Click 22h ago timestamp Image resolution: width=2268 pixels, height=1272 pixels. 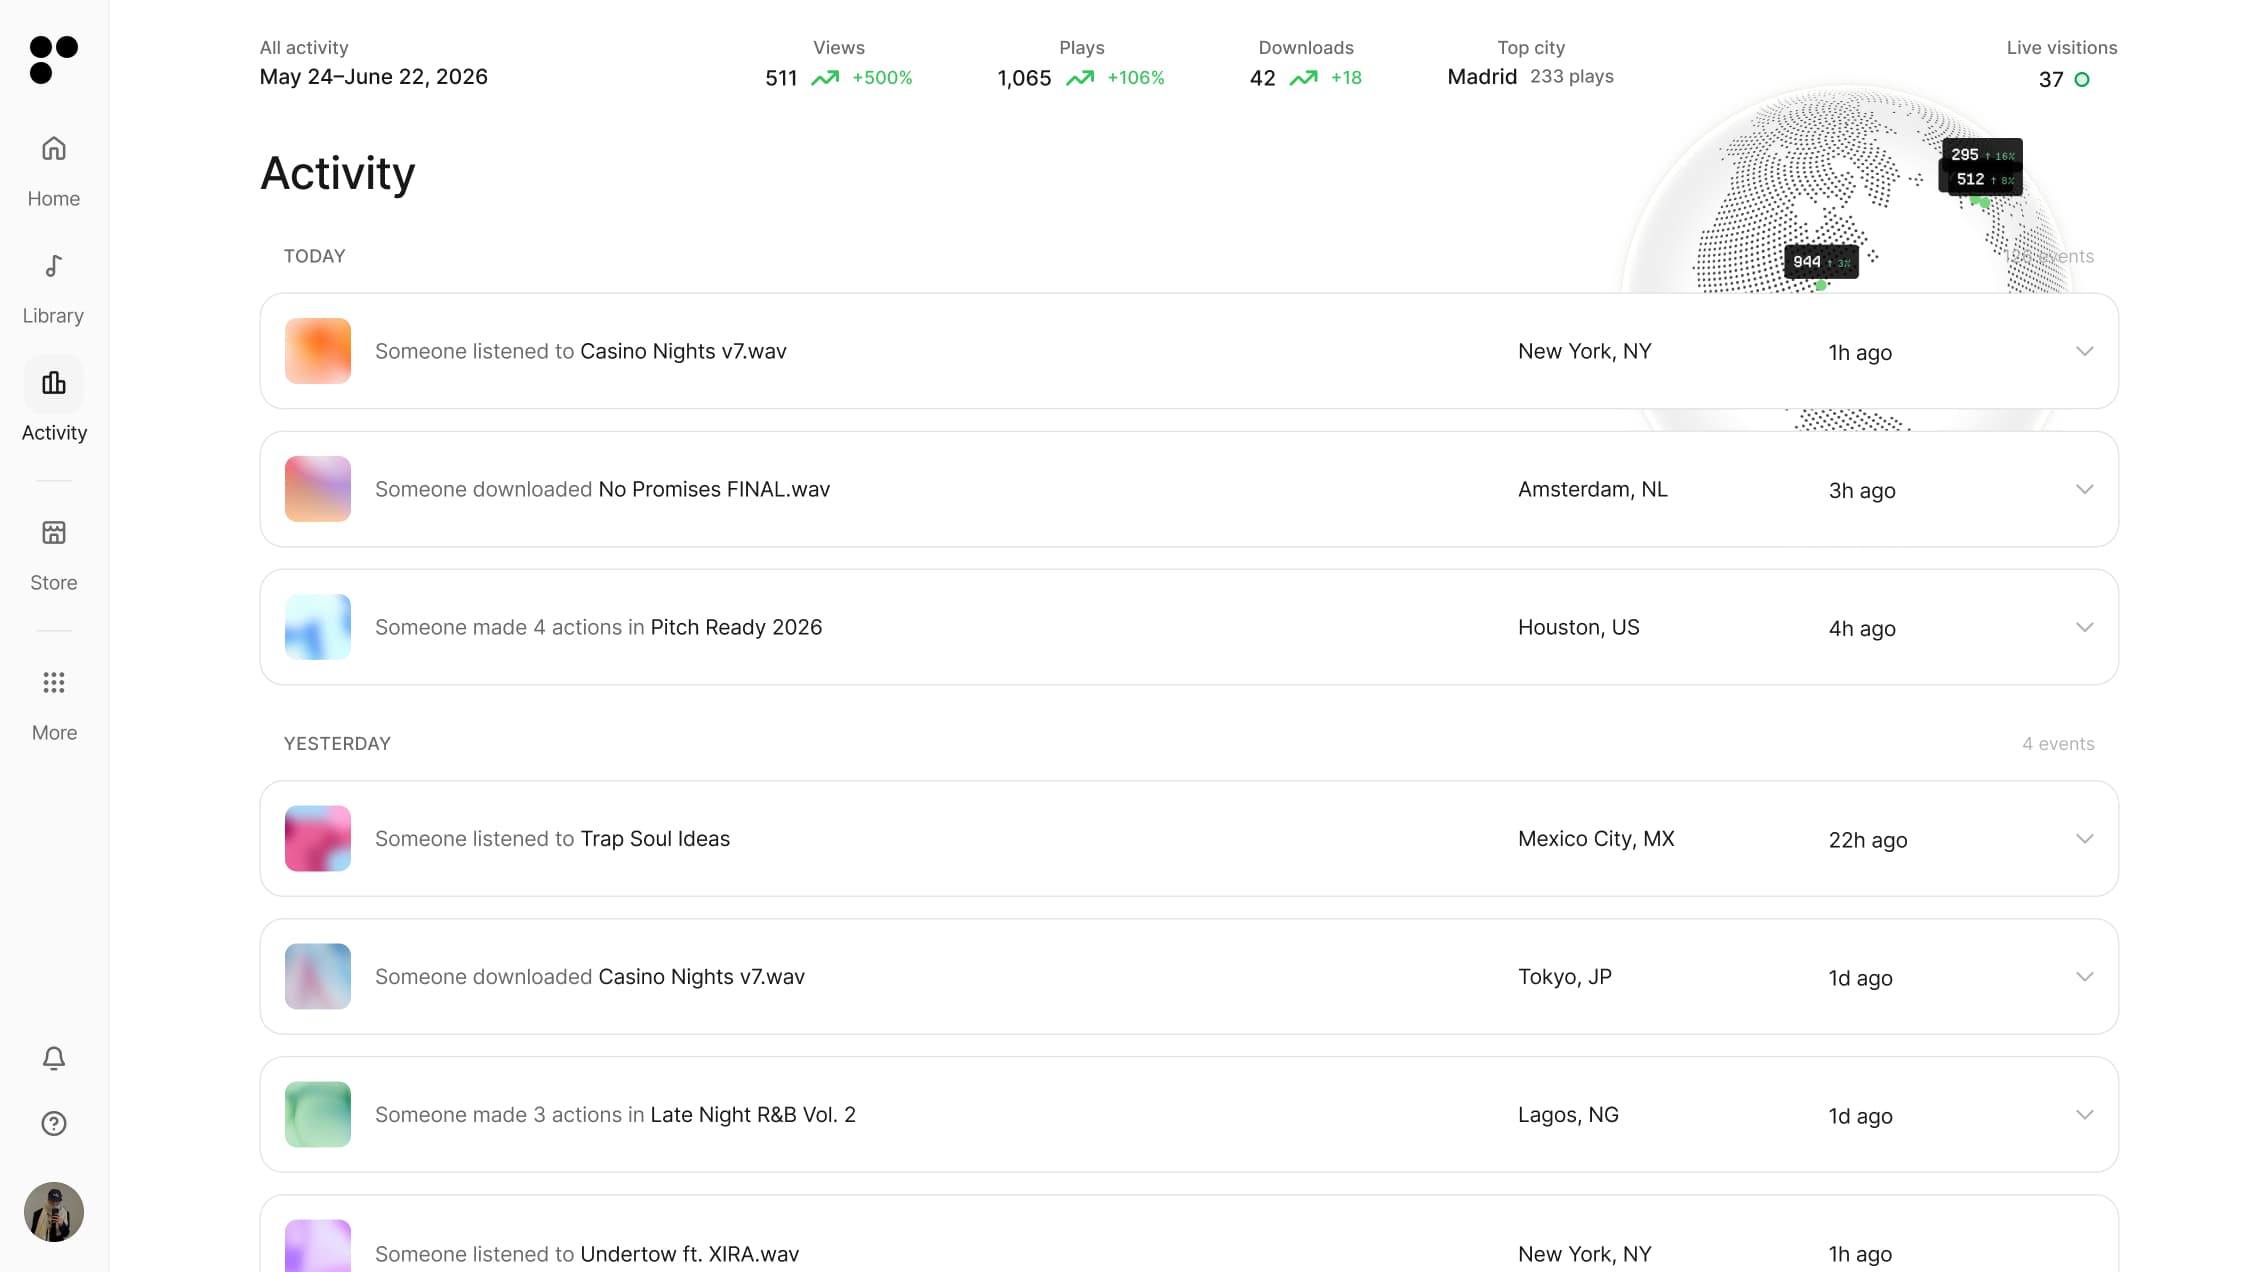click(1868, 840)
